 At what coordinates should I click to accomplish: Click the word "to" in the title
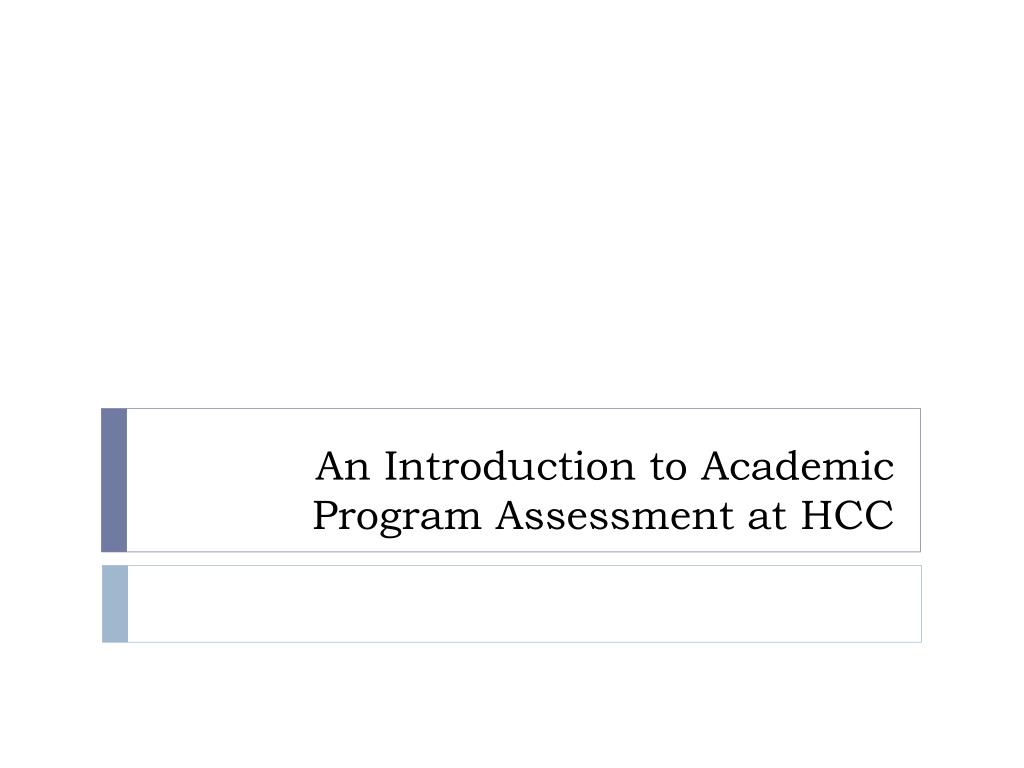tap(668, 468)
